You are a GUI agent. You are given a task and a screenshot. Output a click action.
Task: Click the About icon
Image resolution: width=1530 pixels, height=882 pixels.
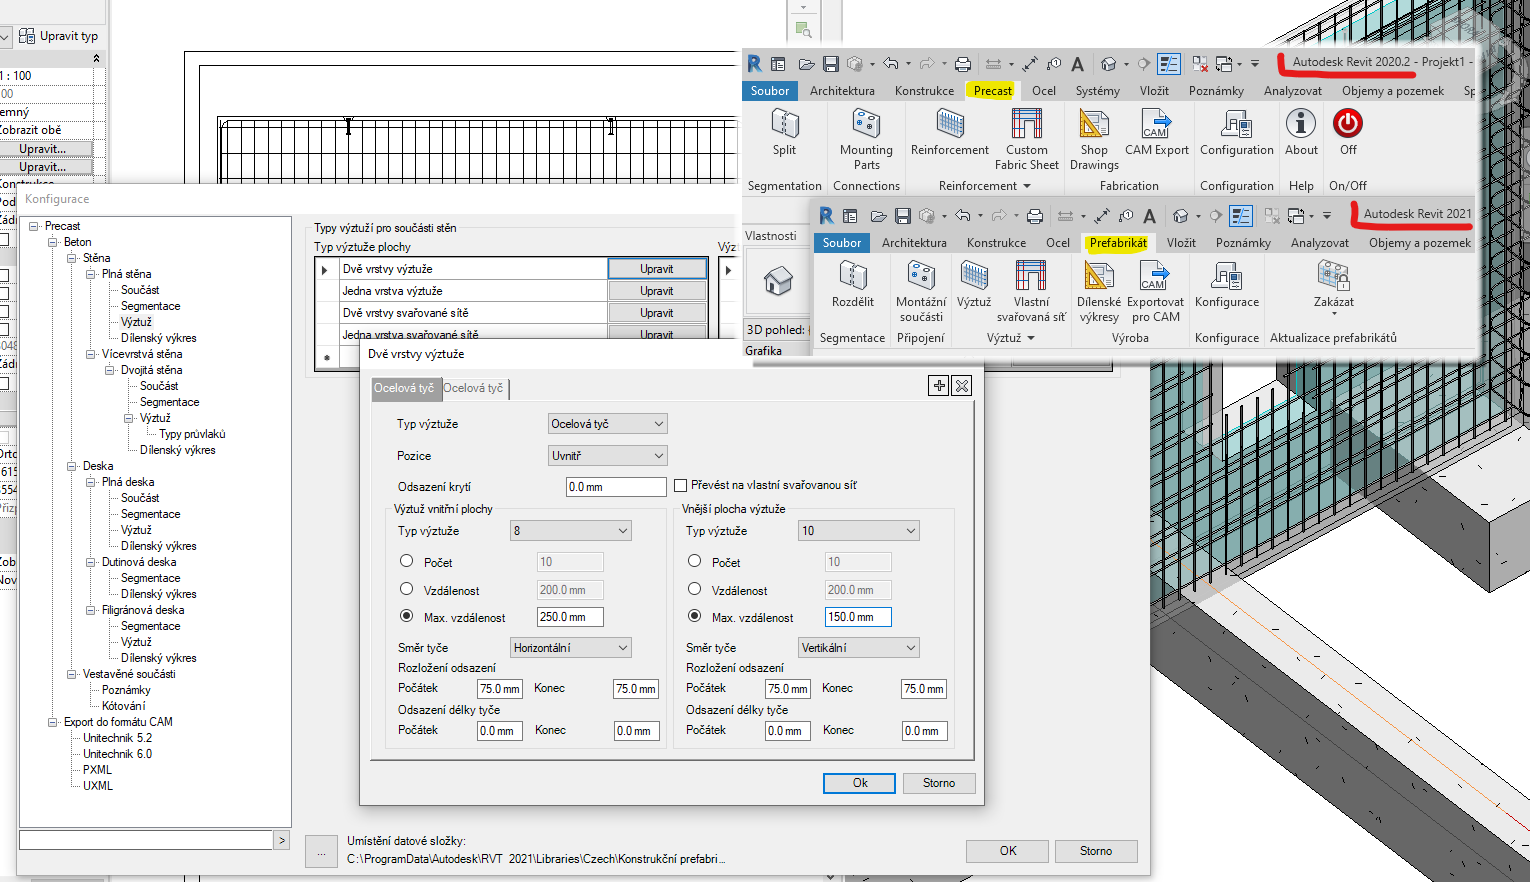click(x=1301, y=124)
